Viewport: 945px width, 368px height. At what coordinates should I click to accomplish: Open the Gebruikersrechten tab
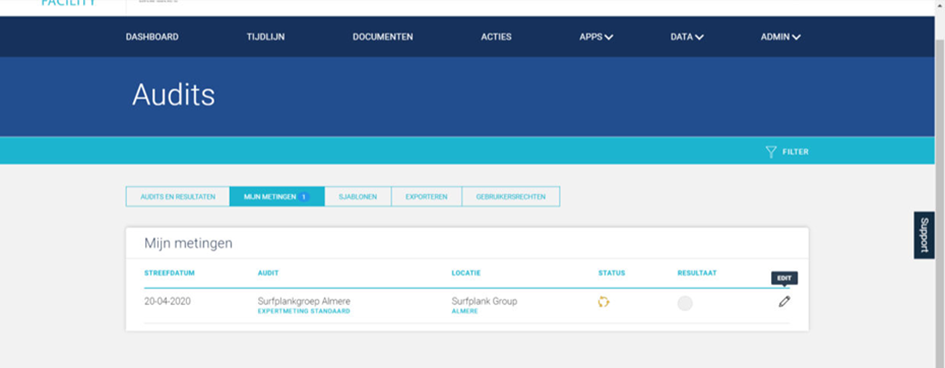(x=510, y=196)
